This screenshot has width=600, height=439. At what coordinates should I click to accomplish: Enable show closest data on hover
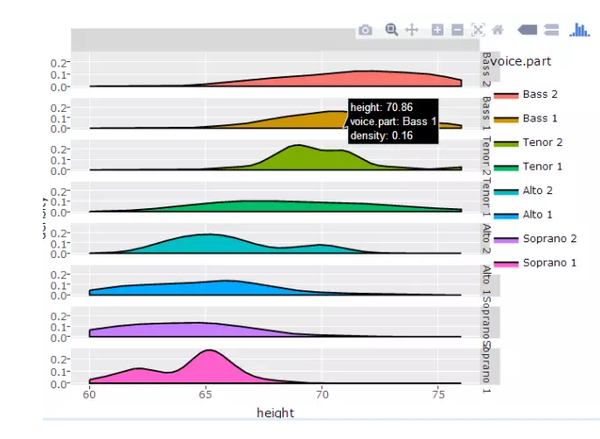(x=527, y=30)
